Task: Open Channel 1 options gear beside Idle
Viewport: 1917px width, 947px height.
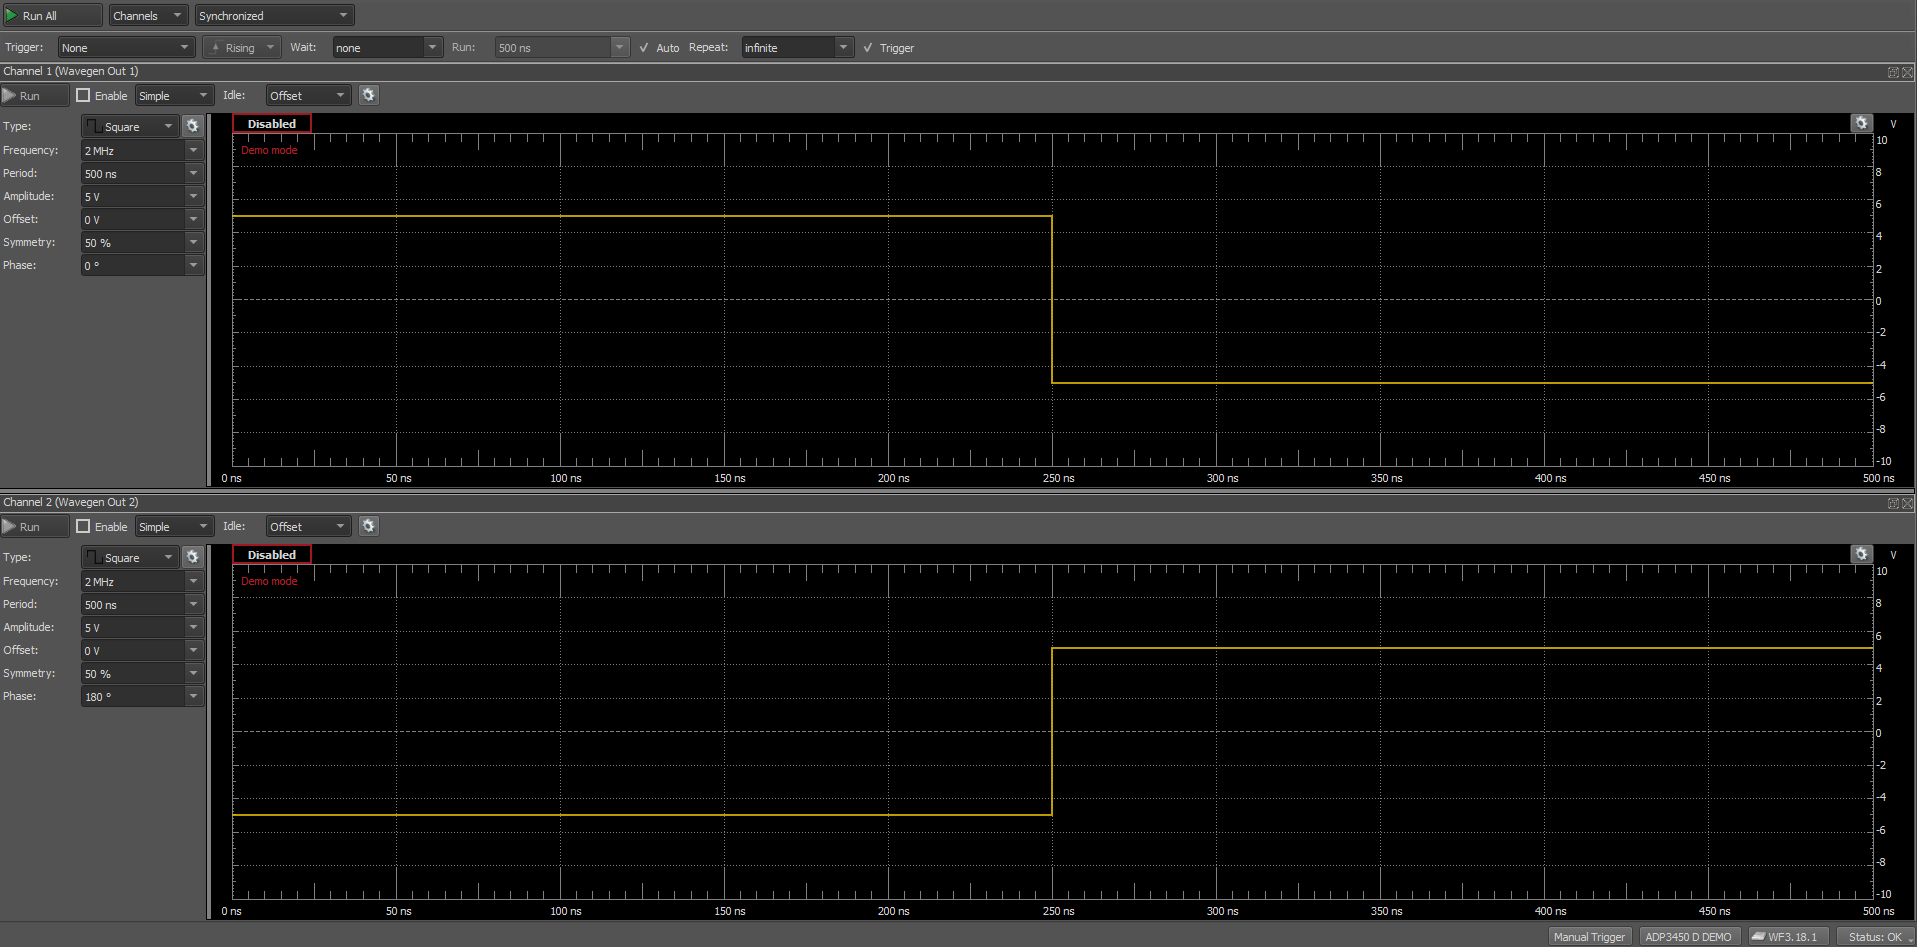Action: pyautogui.click(x=368, y=95)
